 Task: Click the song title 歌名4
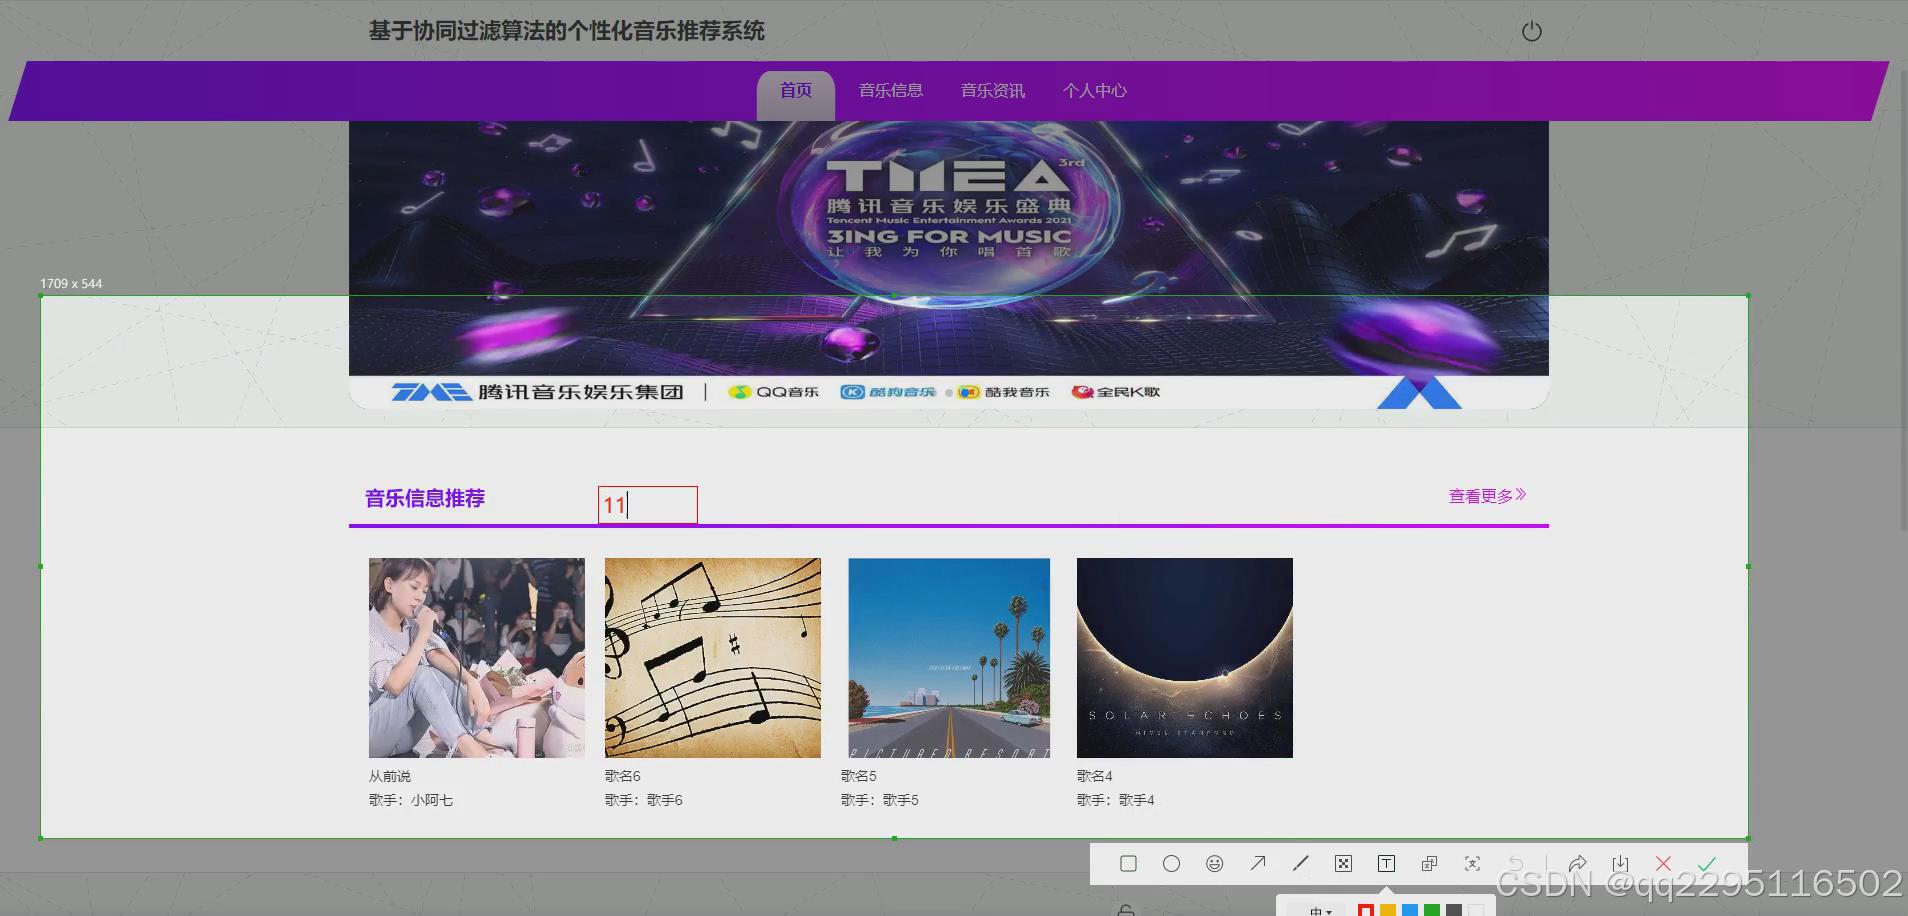(1095, 776)
